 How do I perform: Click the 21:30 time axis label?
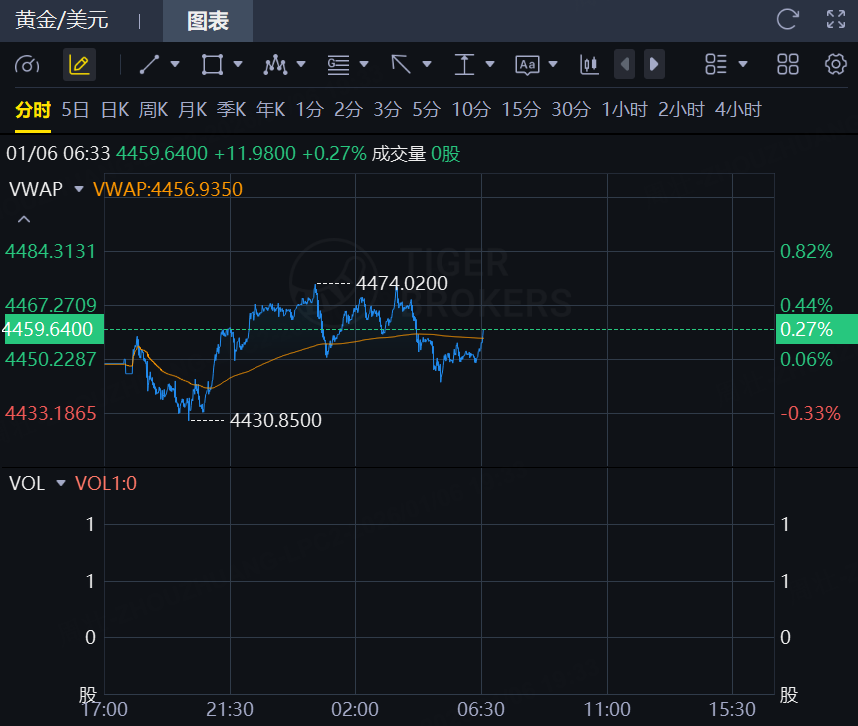230,710
